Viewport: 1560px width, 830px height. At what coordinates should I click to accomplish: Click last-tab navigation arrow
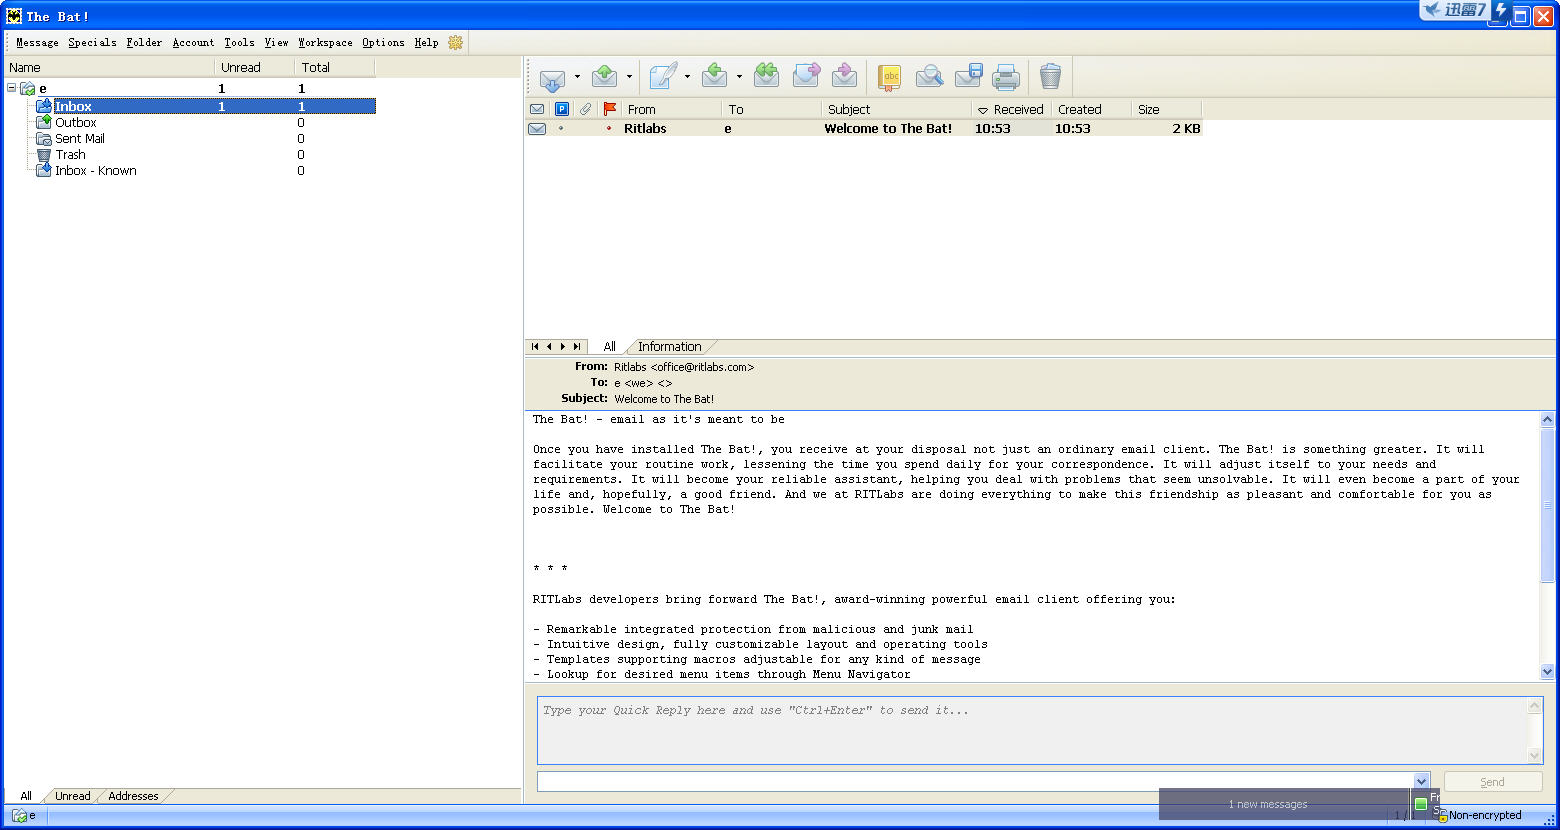tap(577, 346)
